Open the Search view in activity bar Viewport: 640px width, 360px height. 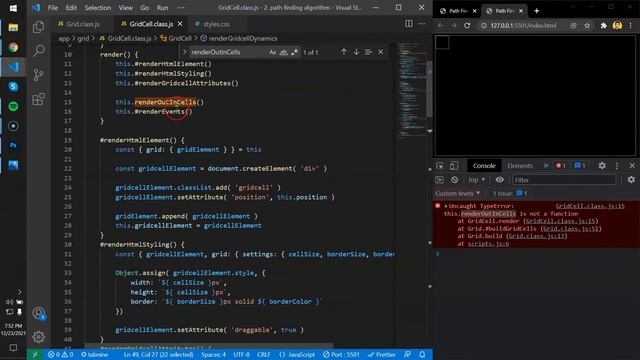coord(39,51)
